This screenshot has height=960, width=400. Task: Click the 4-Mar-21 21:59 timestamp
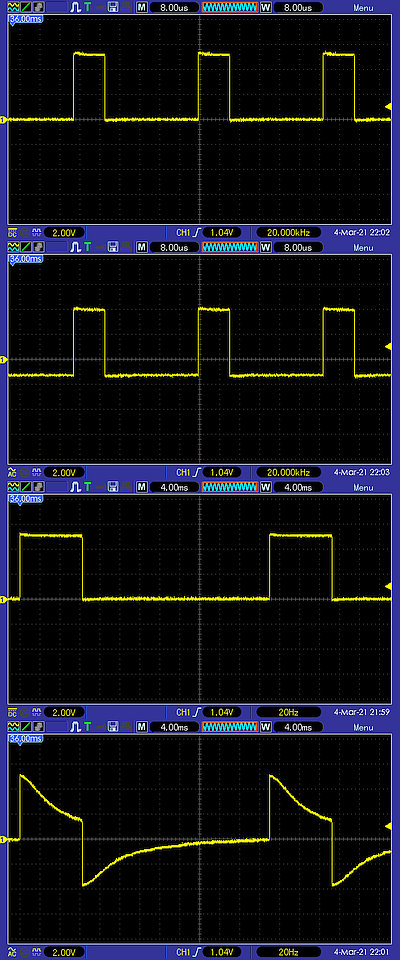[x=361, y=713]
